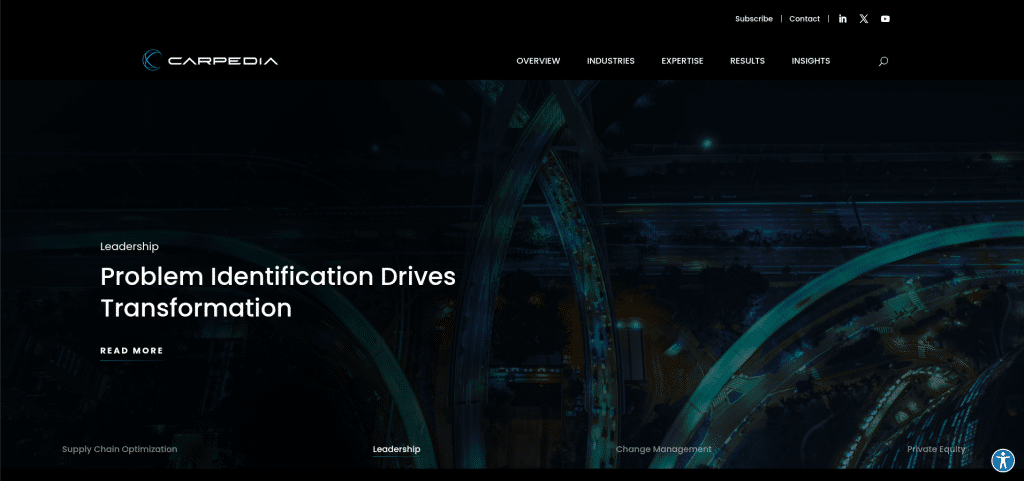1024x481 pixels.
Task: Open the LinkedIn social icon
Action: pyautogui.click(x=842, y=19)
